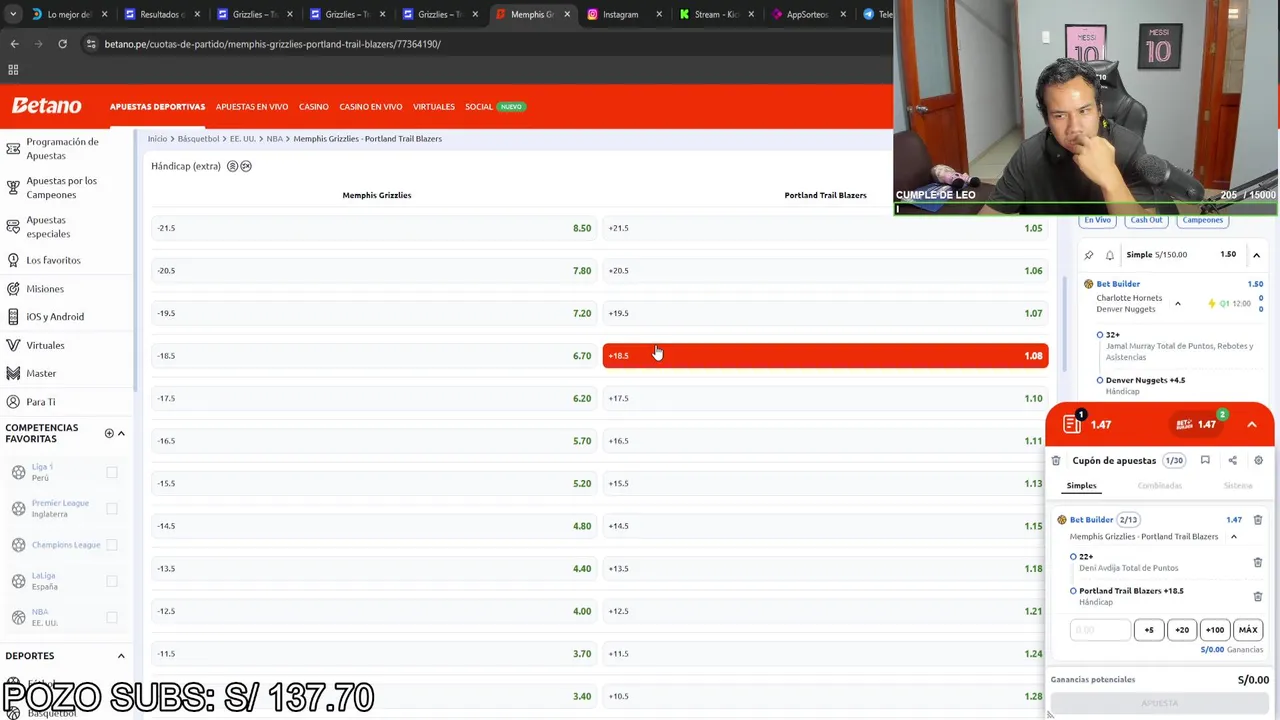Switch to Combinadas betslip tab
Image resolution: width=1280 pixels, height=720 pixels.
[1159, 486]
